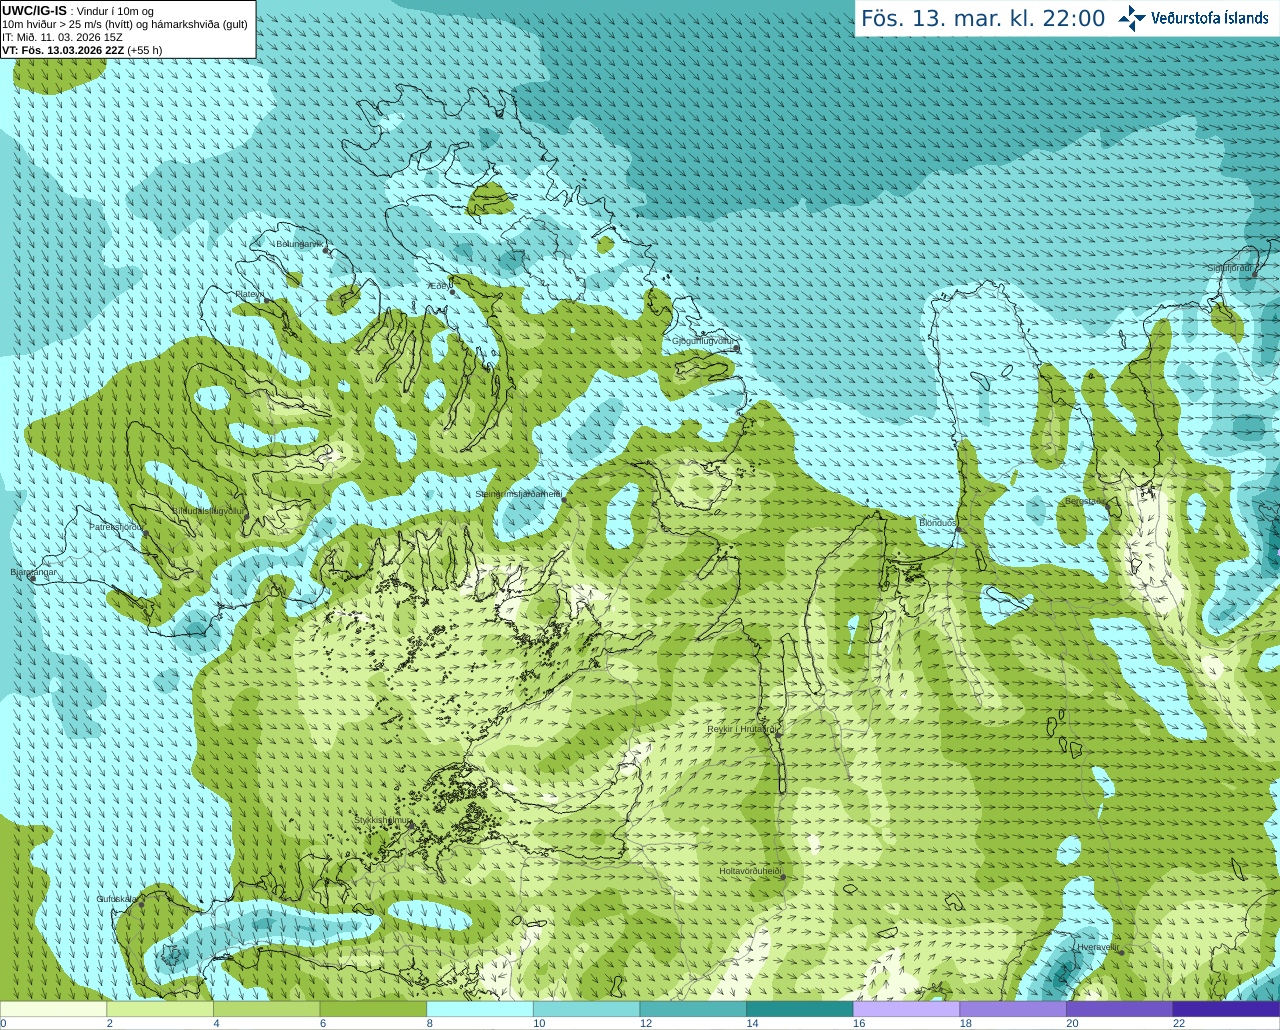Image resolution: width=1280 pixels, height=1030 pixels.
Task: Click the Veðurstofa Íslands name text
Action: (1209, 18)
